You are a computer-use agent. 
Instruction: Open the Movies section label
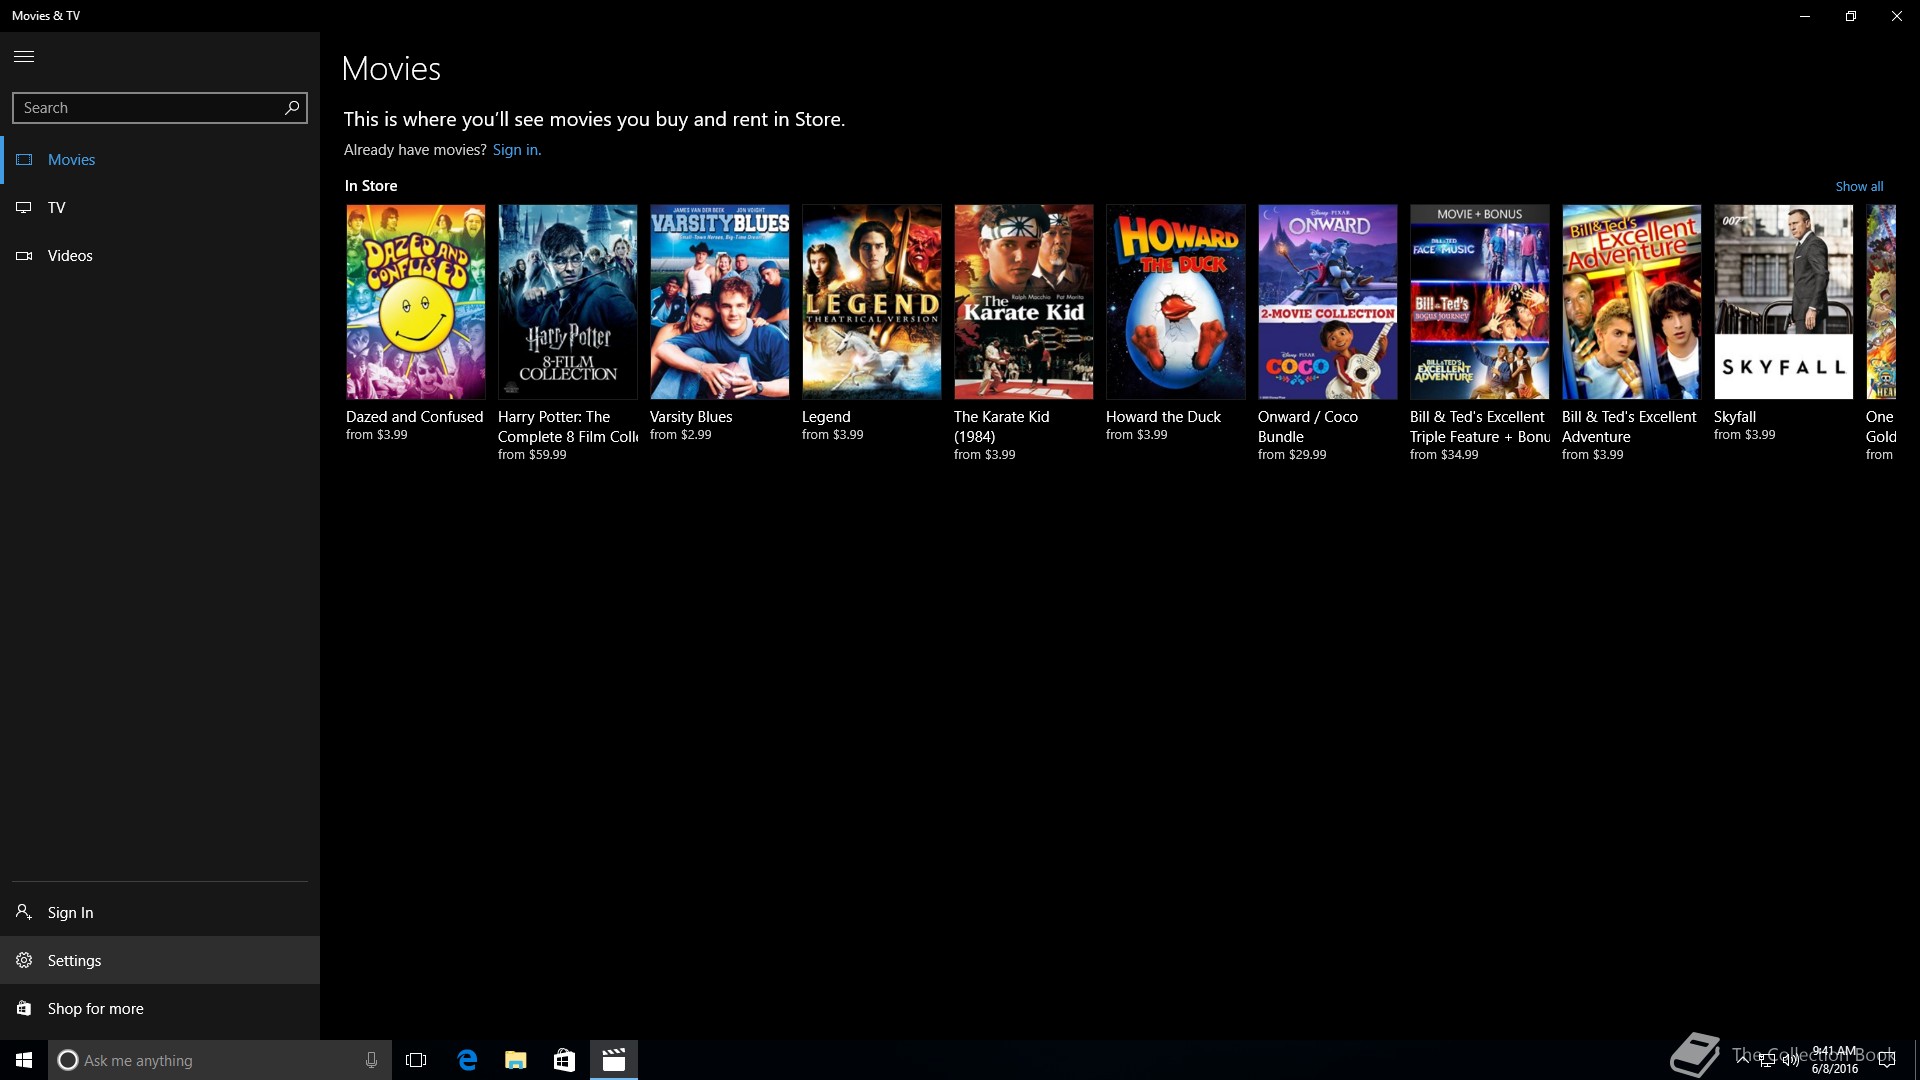click(72, 160)
